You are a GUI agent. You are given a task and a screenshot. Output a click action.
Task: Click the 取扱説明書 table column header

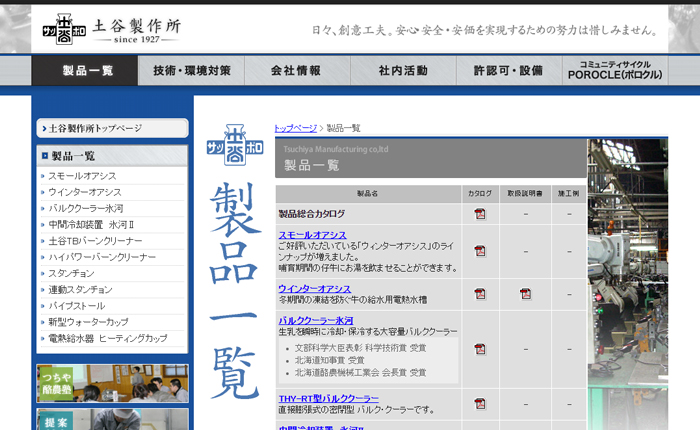click(x=525, y=194)
